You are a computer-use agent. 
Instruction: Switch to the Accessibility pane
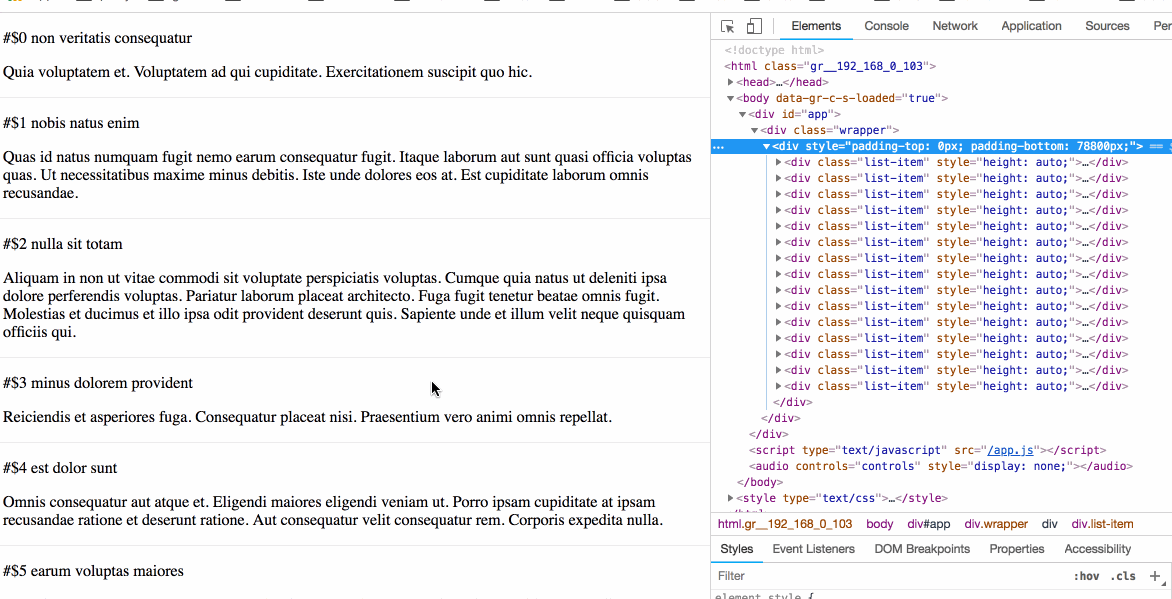point(1097,549)
